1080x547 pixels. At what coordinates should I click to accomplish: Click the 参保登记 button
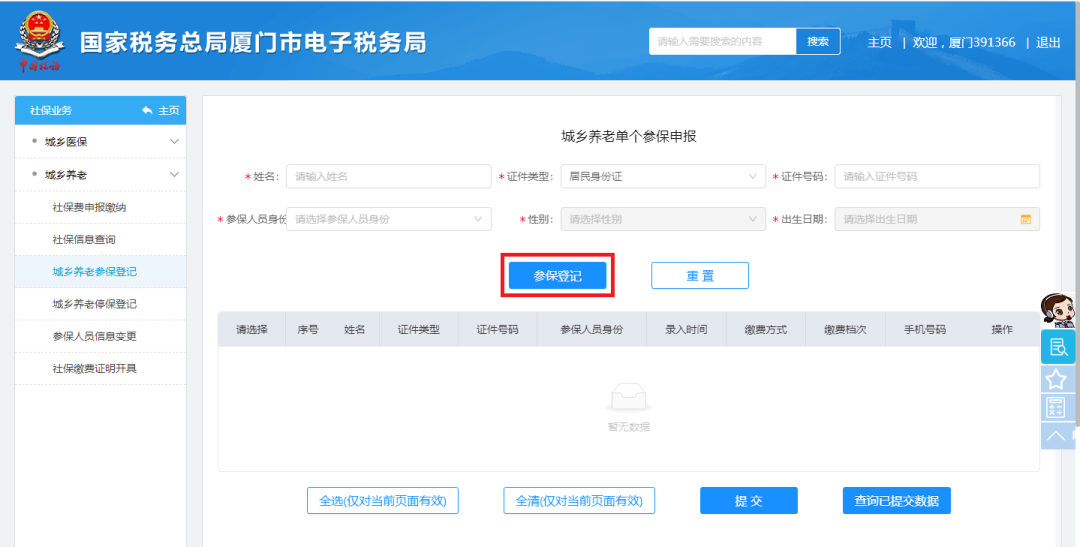coord(557,276)
